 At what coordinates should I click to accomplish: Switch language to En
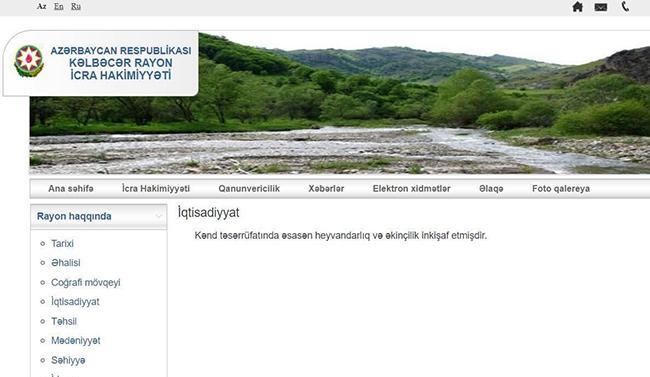point(58,6)
